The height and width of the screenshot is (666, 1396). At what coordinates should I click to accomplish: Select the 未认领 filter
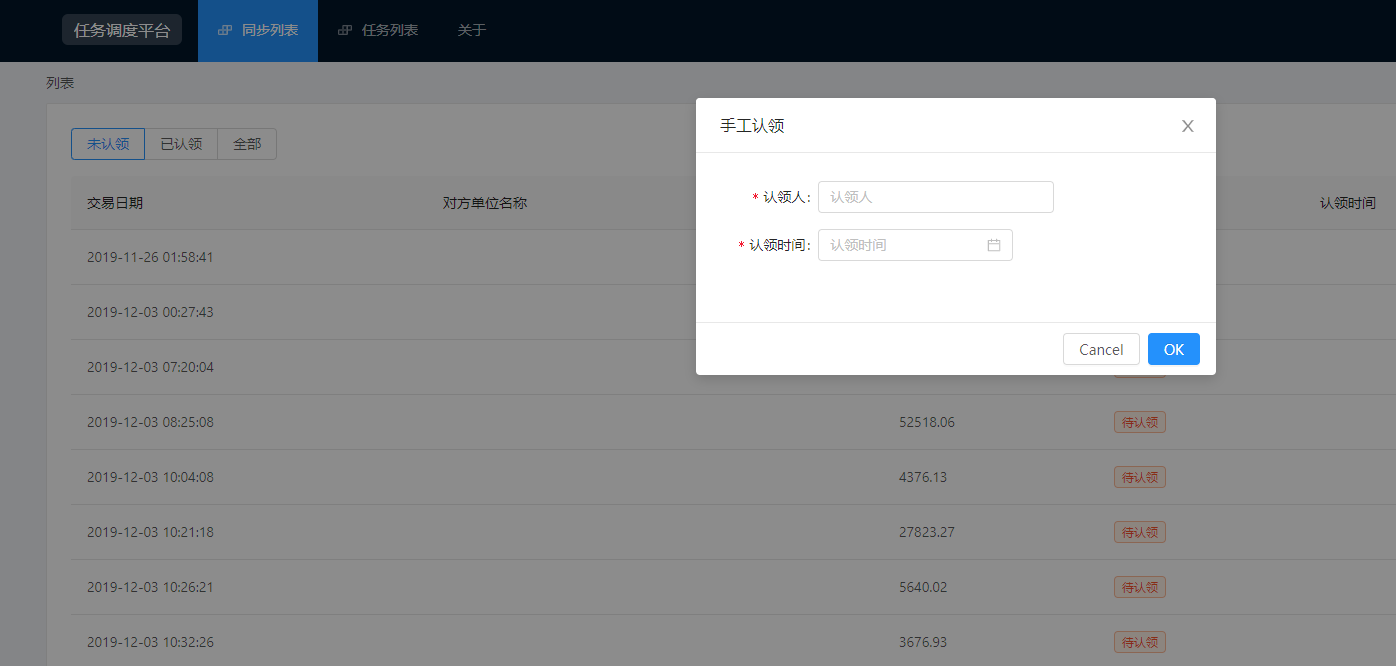point(108,144)
